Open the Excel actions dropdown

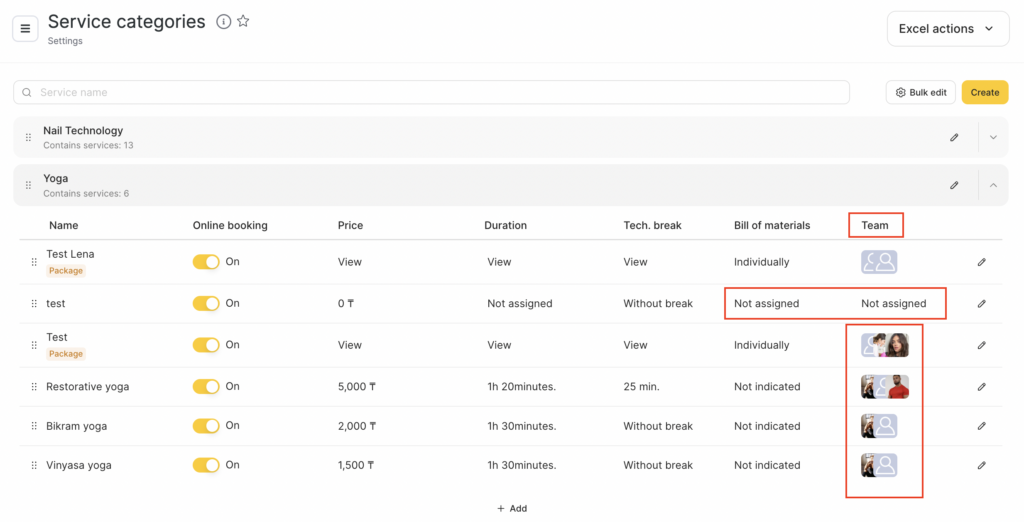947,29
